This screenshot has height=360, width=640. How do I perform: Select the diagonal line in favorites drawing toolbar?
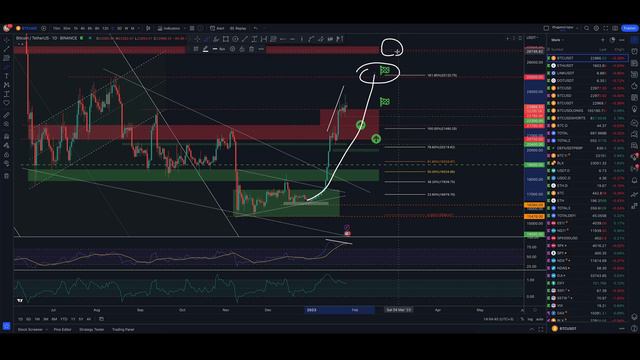(x=245, y=39)
